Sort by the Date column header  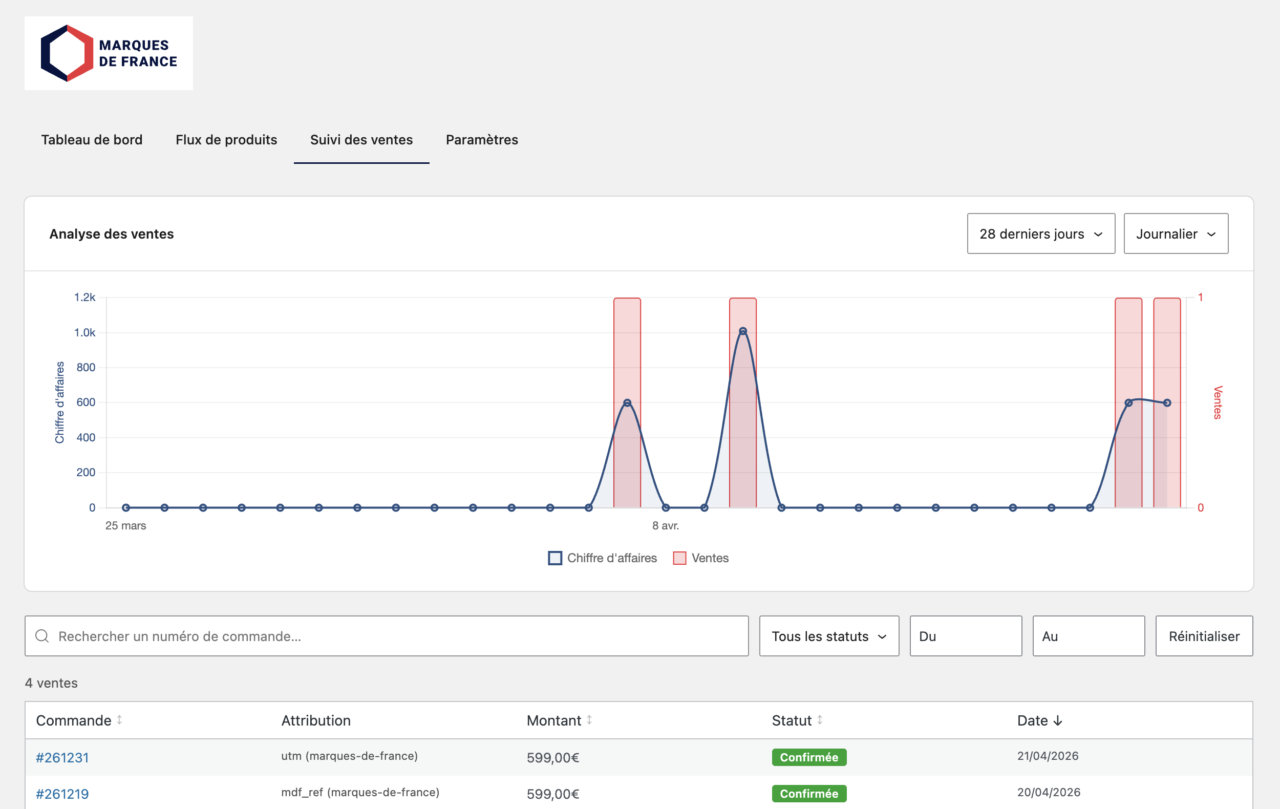(x=1039, y=720)
